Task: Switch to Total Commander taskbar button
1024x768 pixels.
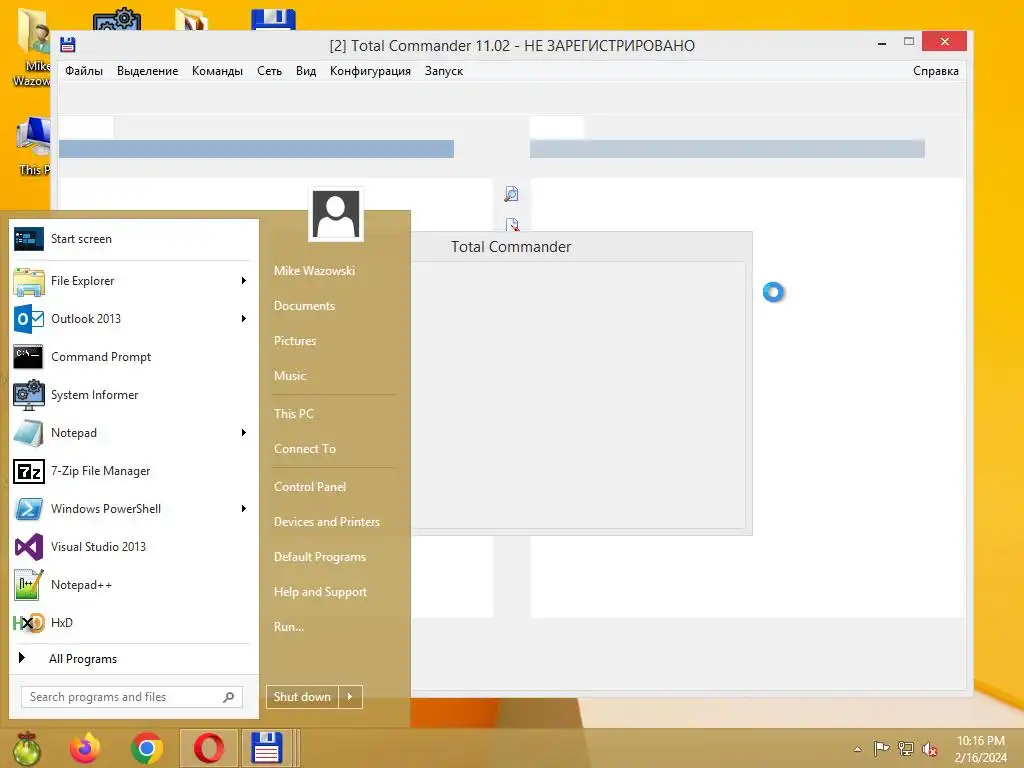Action: pos(268,748)
